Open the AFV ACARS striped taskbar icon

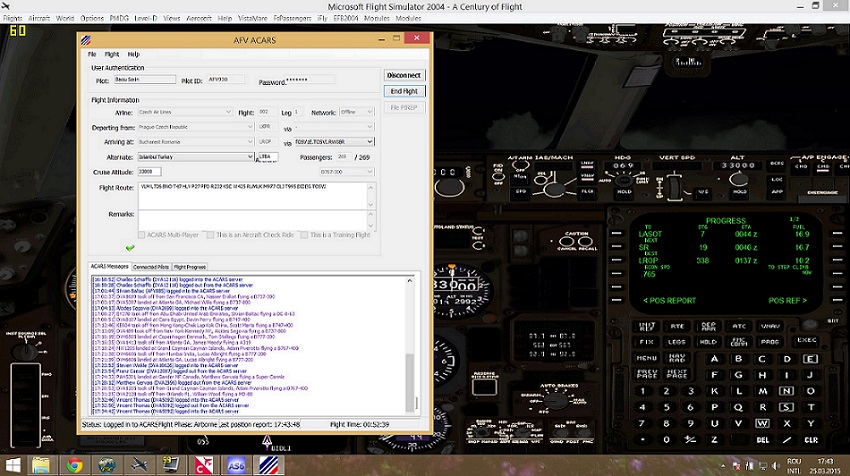coord(268,465)
